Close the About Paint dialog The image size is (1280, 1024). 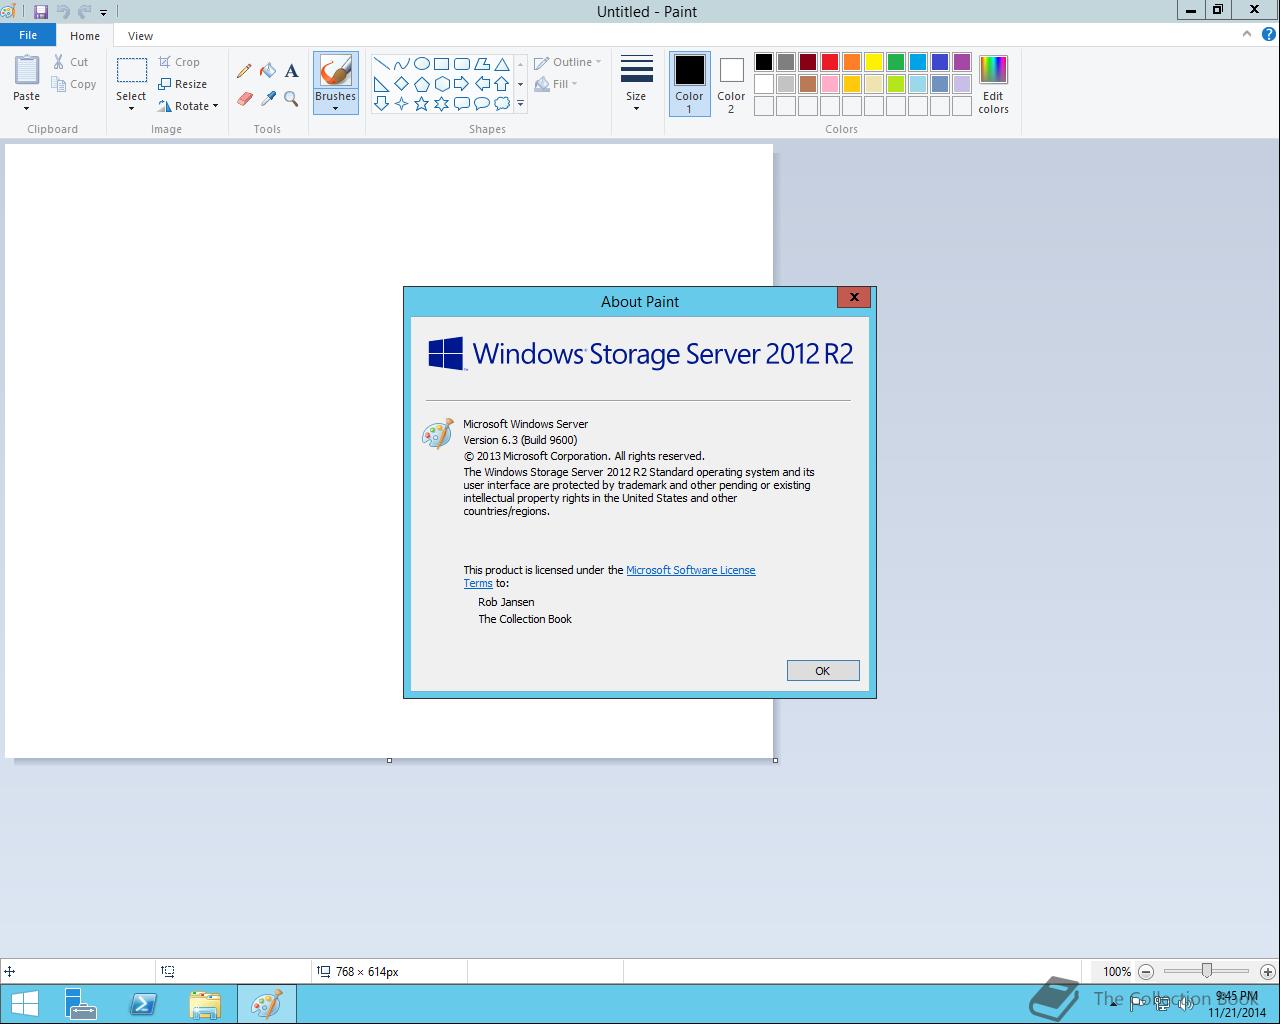[854, 297]
